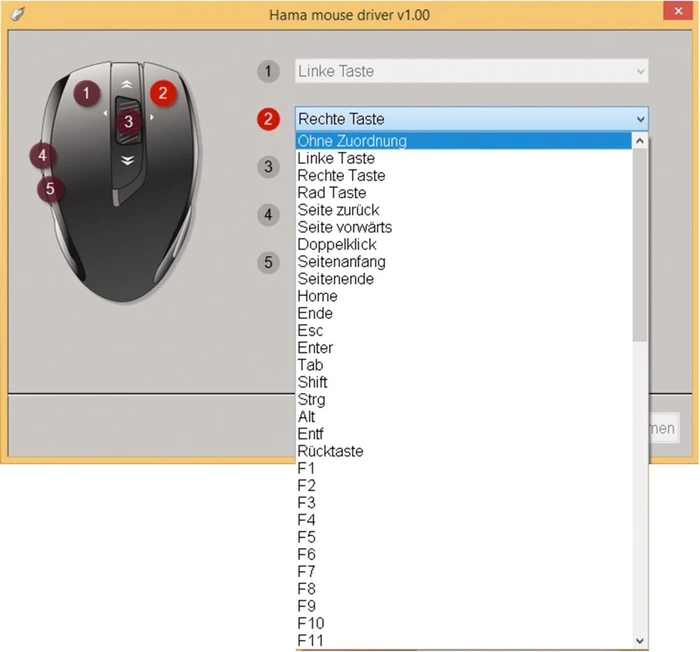Click the list scrollbar down arrow
This screenshot has width=700, height=652.
[x=640, y=641]
